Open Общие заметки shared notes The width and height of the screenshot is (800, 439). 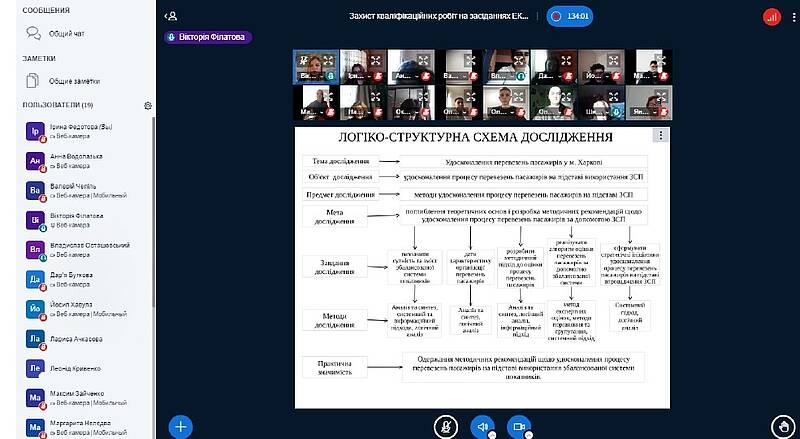pos(66,80)
